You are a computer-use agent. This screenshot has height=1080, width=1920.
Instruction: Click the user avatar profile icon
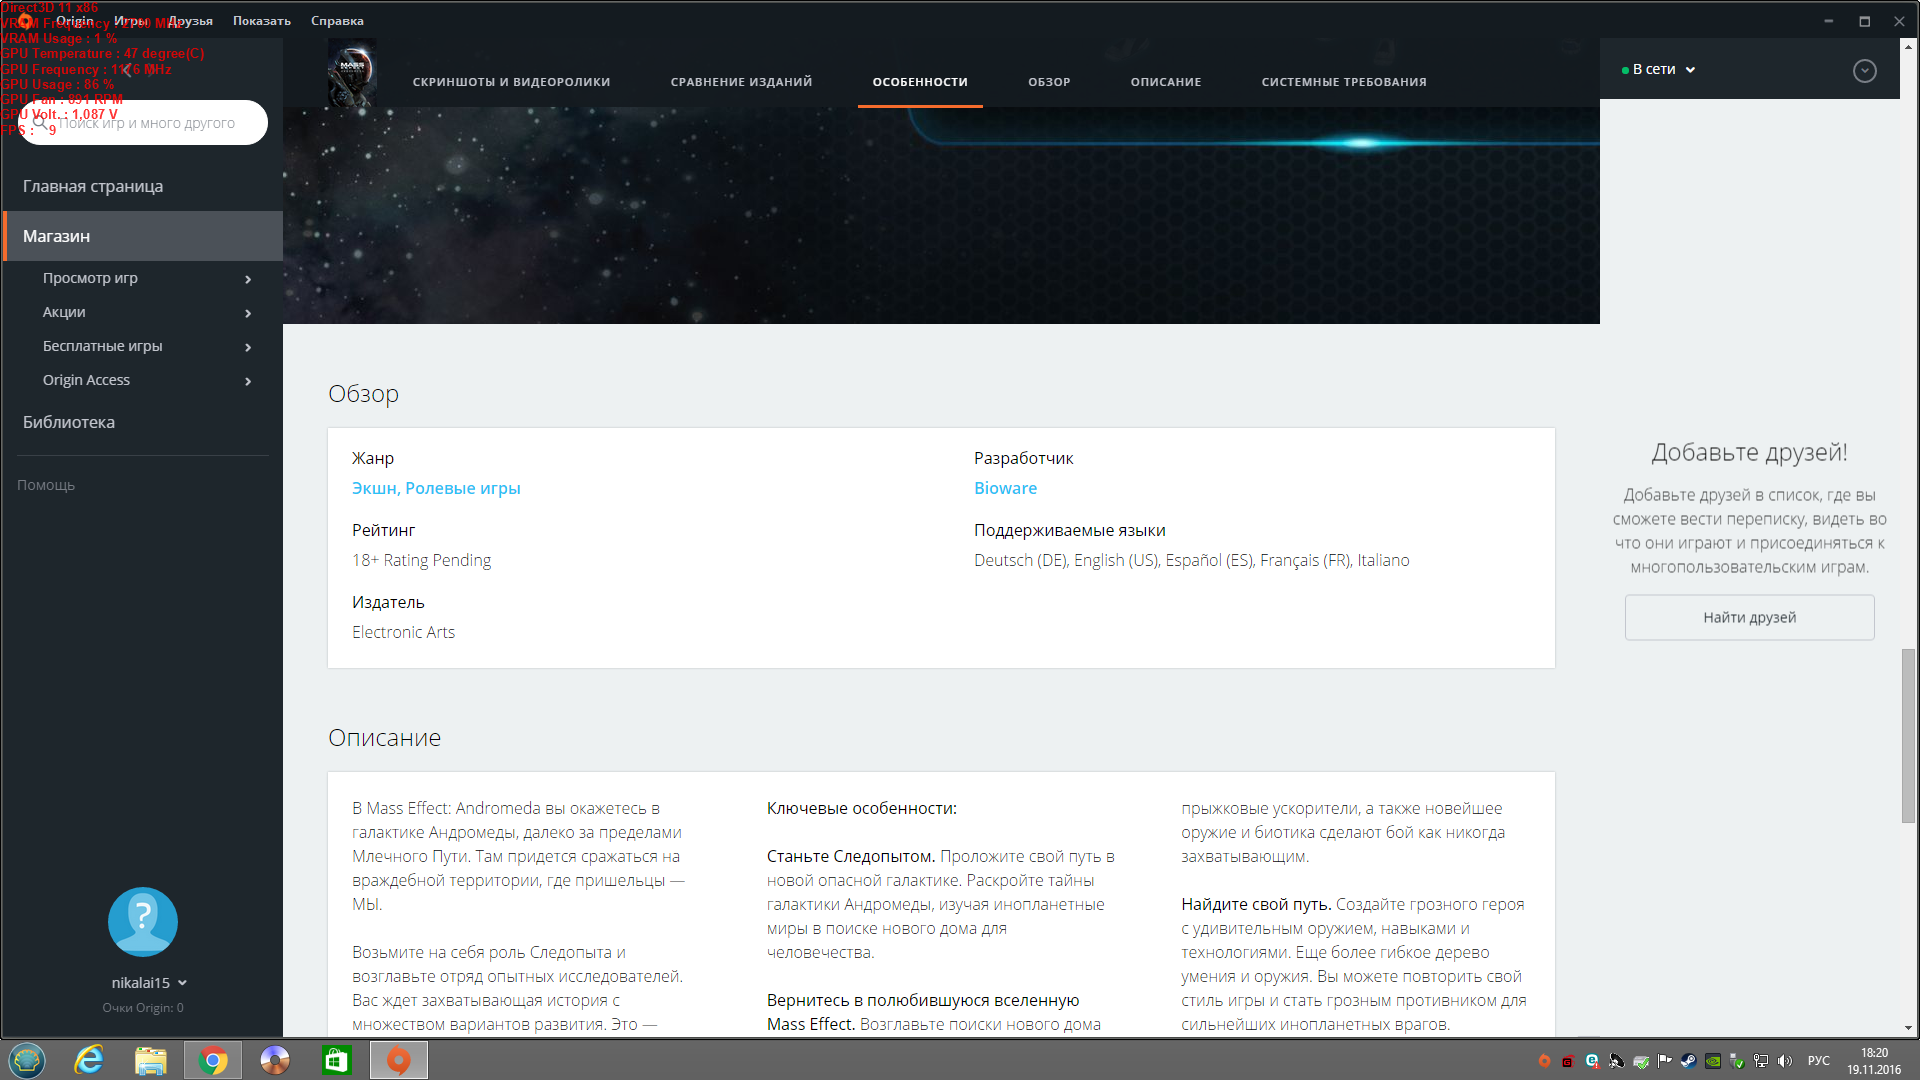(x=143, y=922)
